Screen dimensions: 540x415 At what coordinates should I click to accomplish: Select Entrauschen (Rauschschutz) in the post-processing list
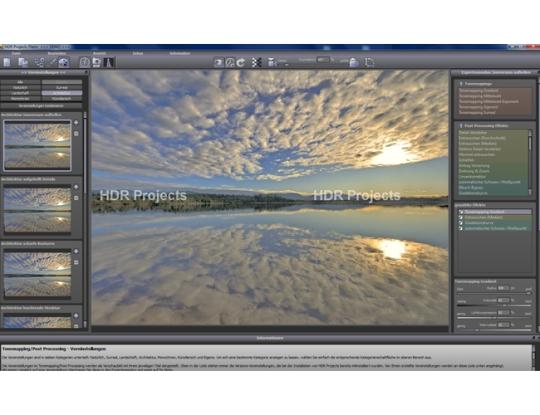482,138
